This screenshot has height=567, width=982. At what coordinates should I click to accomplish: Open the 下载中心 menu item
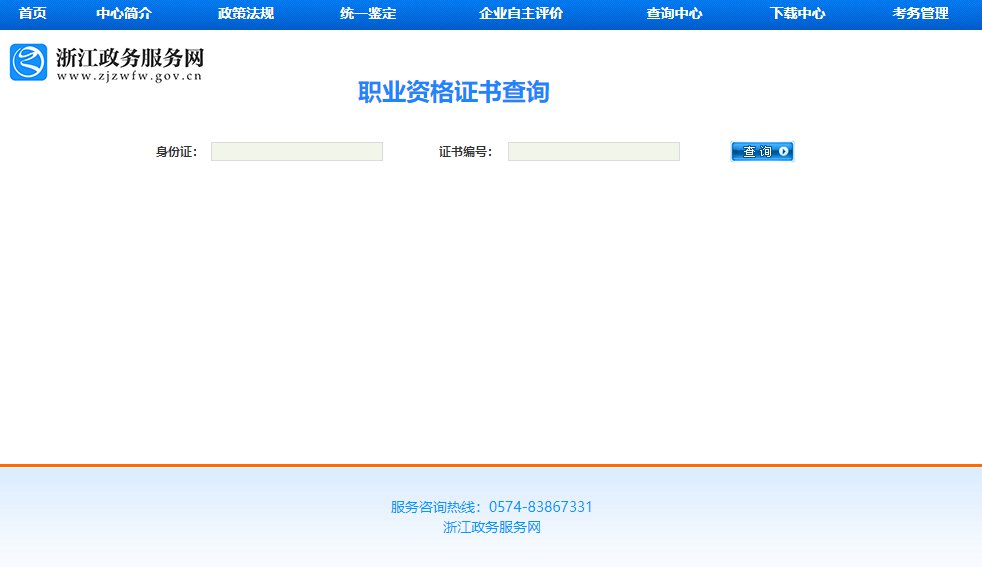pyautogui.click(x=797, y=14)
